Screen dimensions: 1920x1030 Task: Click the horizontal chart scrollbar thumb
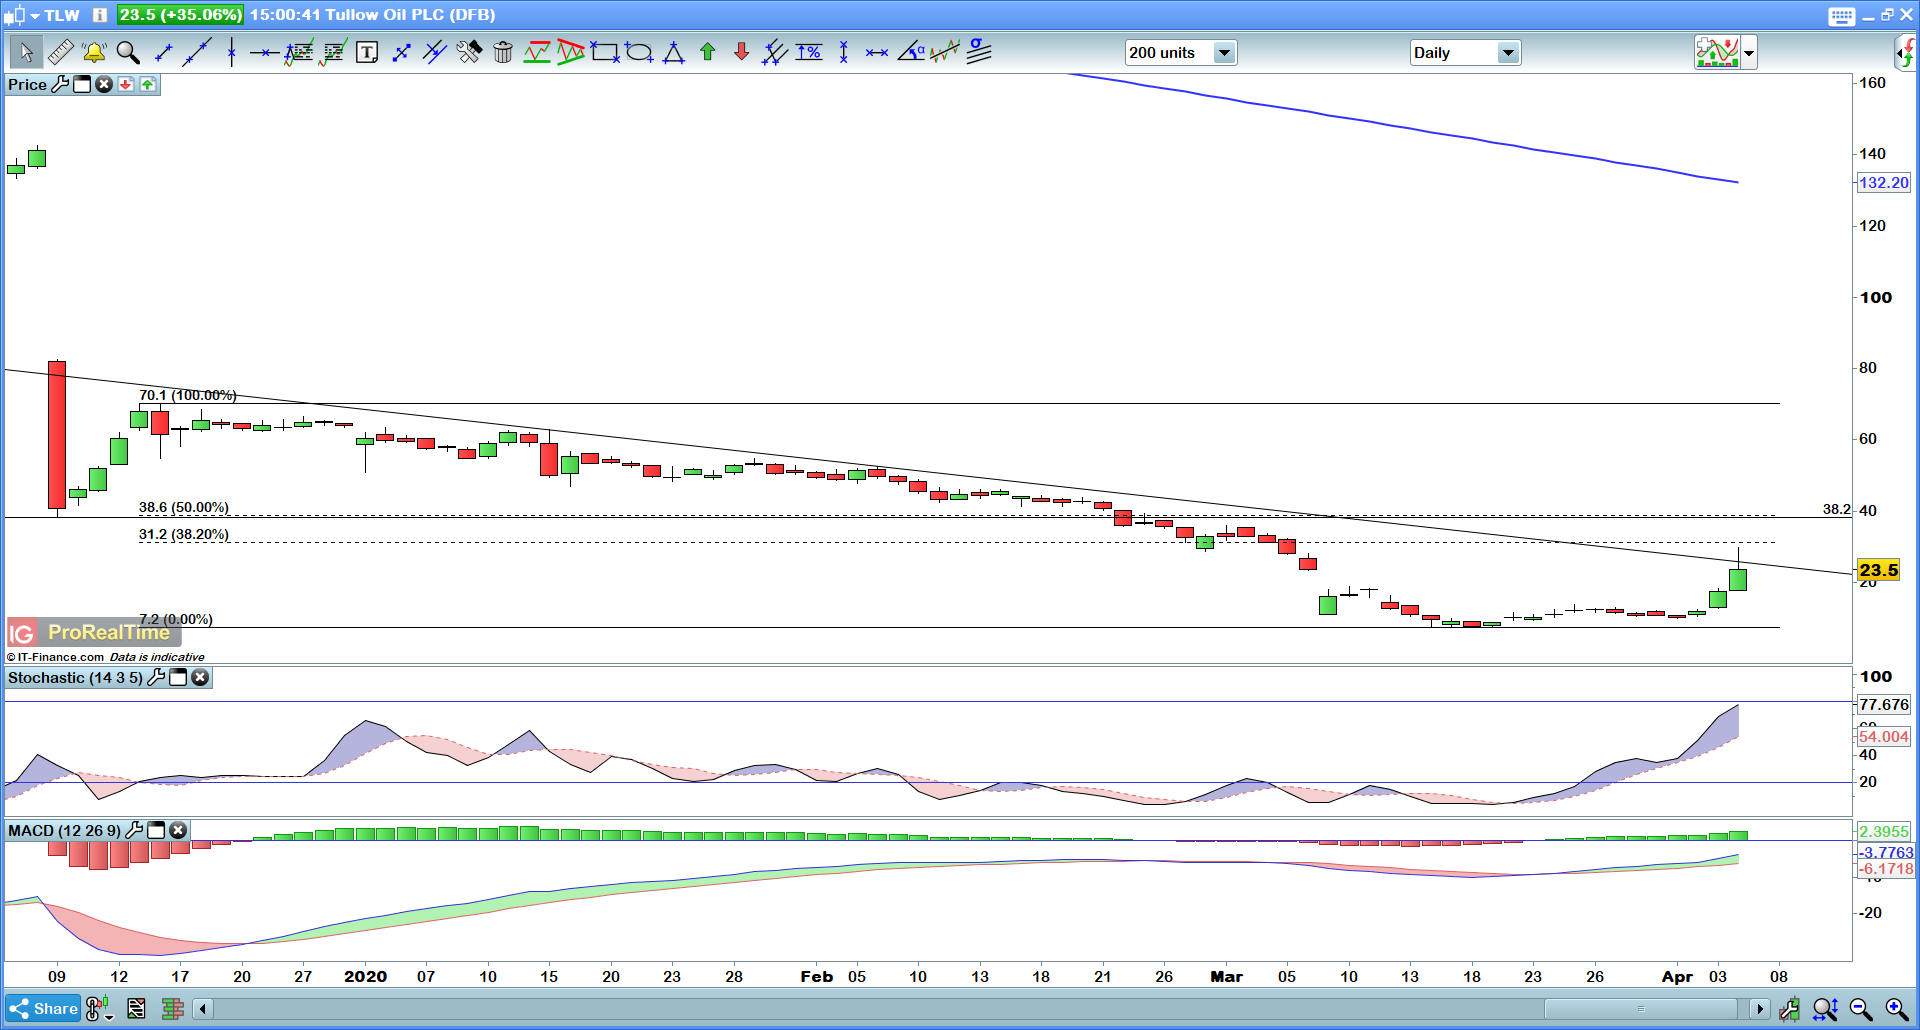tap(1641, 1009)
